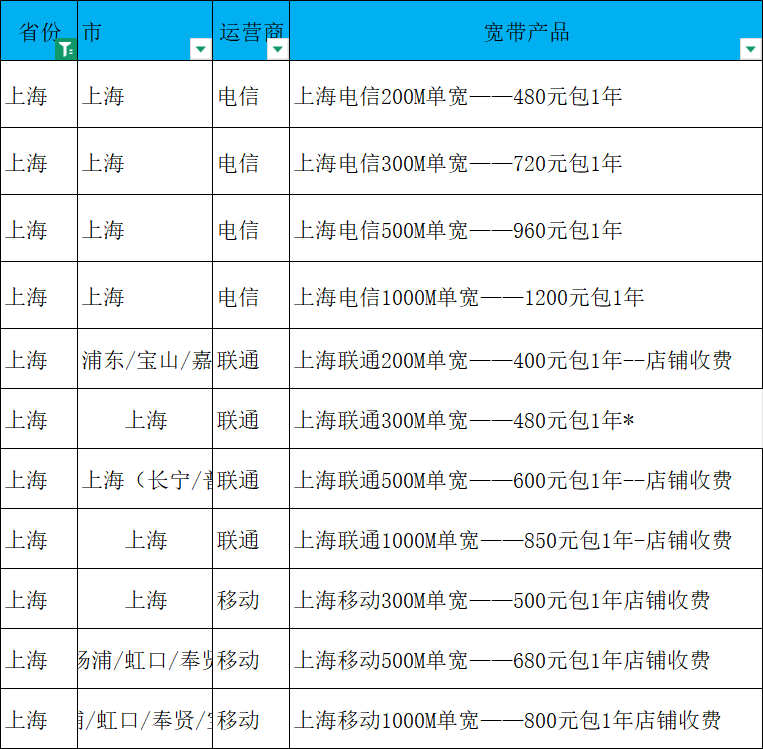The image size is (763, 749).
Task: Select province 上海 in 移动300M 500元 row
Action: [26, 600]
